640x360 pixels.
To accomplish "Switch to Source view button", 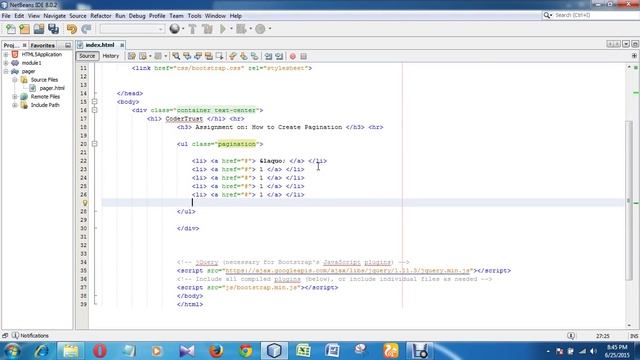I will (x=87, y=56).
